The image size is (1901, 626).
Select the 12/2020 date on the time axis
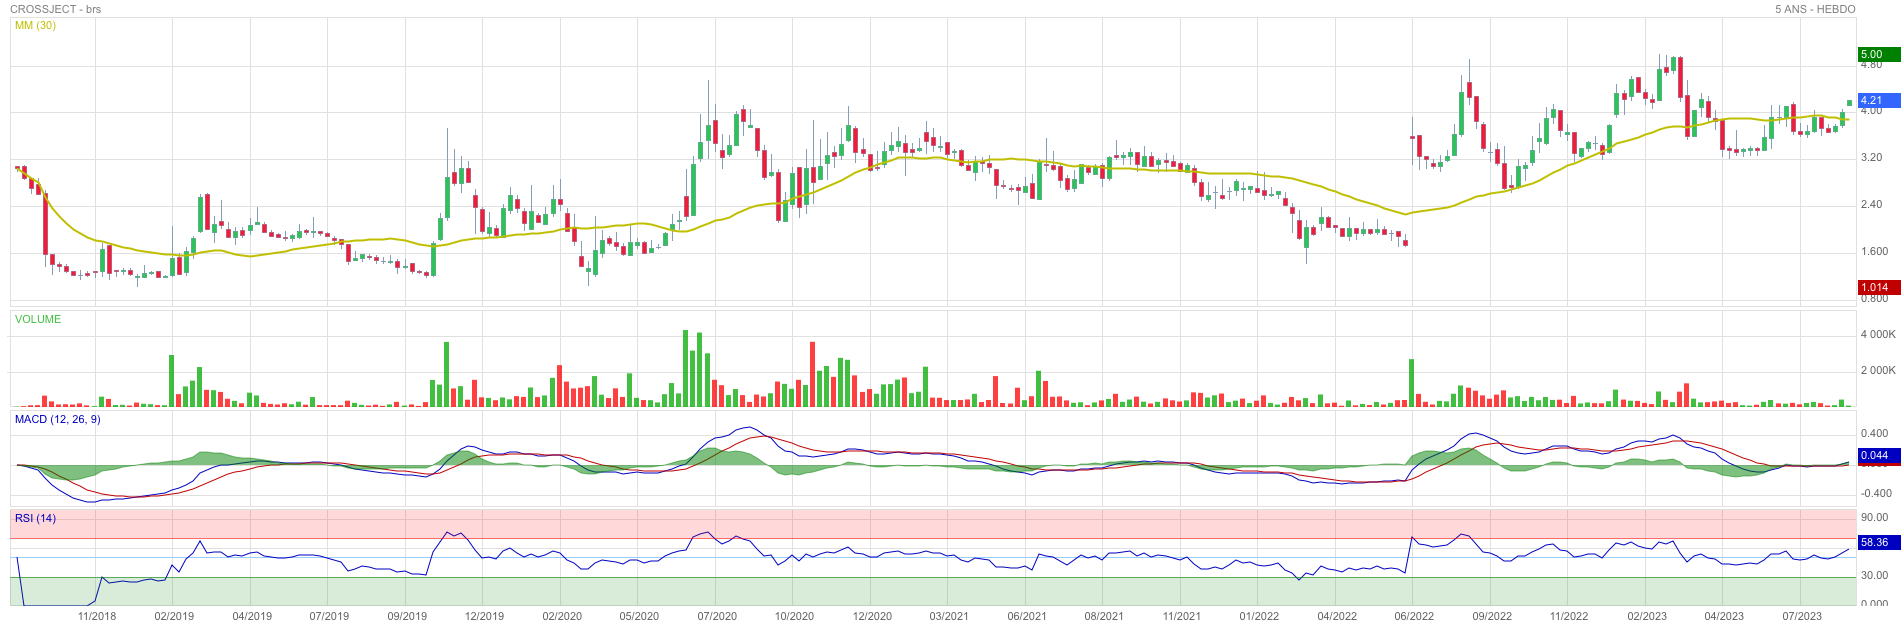click(872, 616)
